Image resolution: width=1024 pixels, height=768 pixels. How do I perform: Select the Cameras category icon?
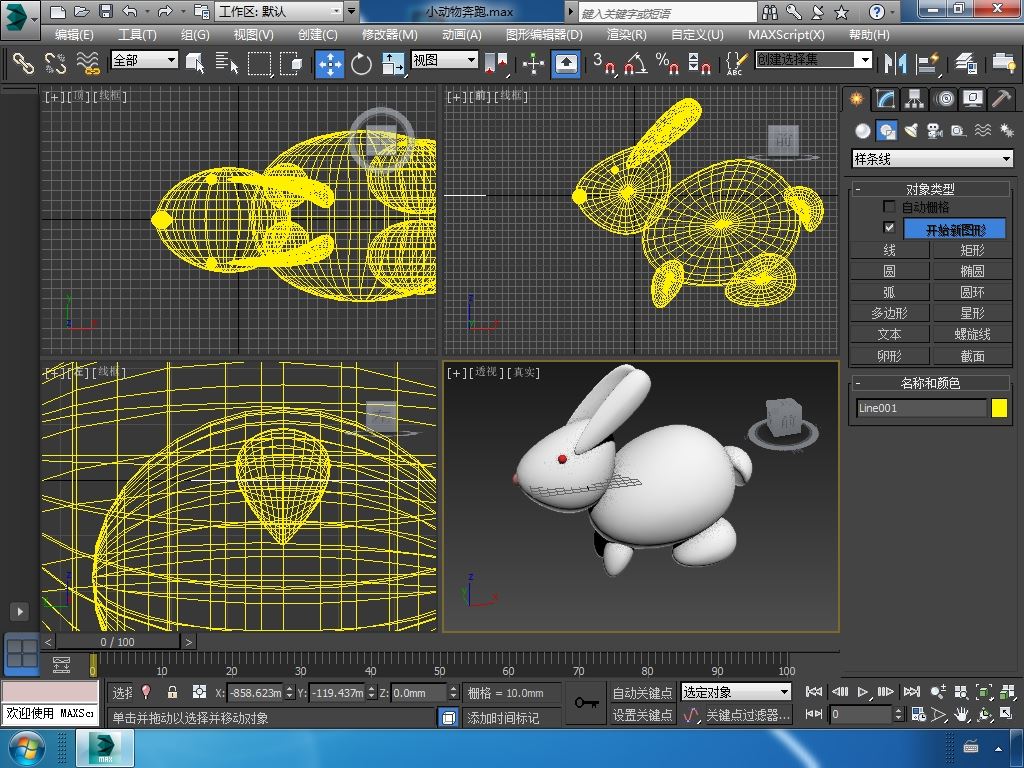(x=935, y=131)
